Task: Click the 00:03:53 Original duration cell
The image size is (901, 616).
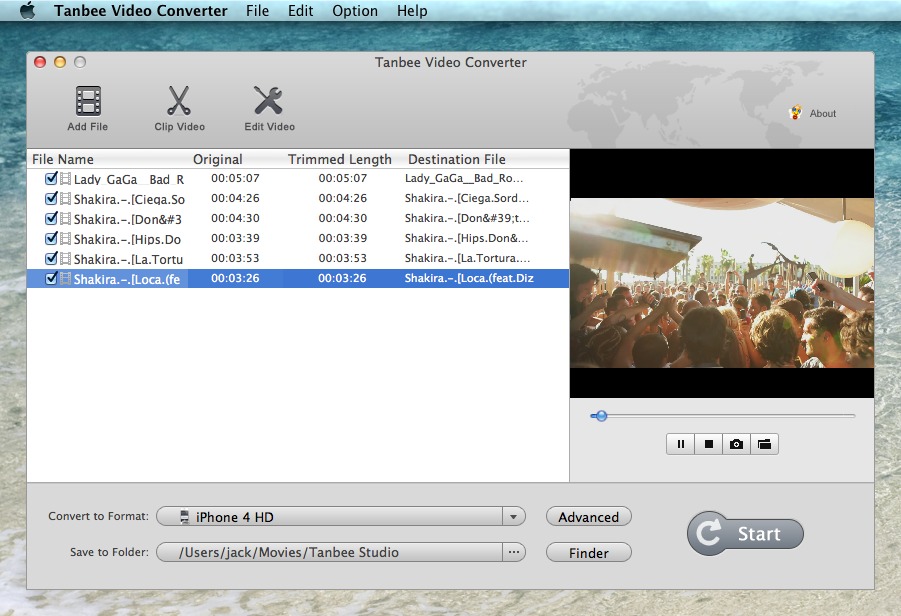Action: coord(235,258)
